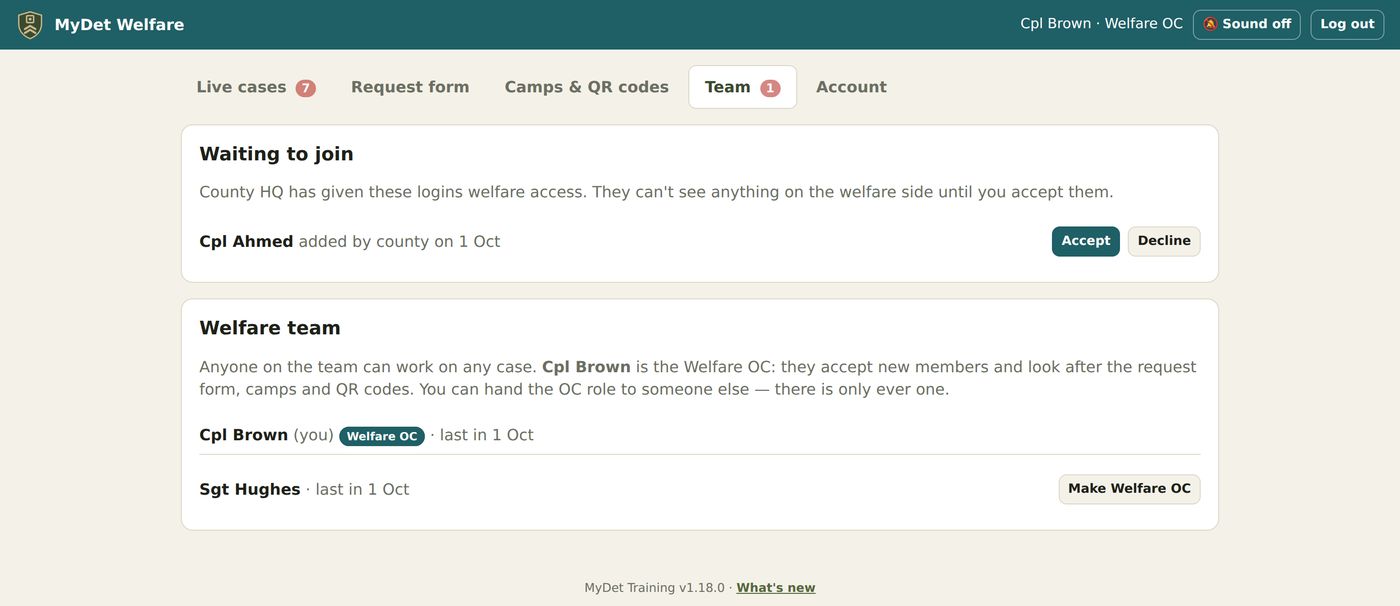The height and width of the screenshot is (606, 1400).
Task: Click the Cpl Ahmed name in waiting list
Action: pyautogui.click(x=246, y=241)
